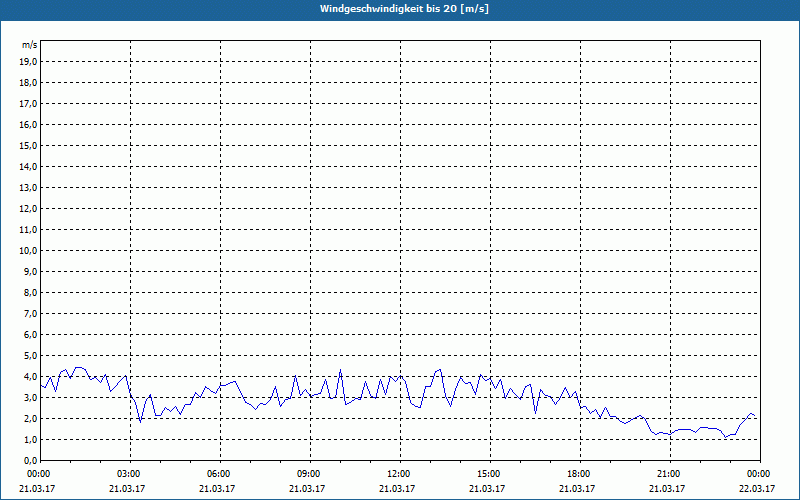Click the 18,0 y-axis label
Viewport: 800px width, 500px height.
pos(28,83)
